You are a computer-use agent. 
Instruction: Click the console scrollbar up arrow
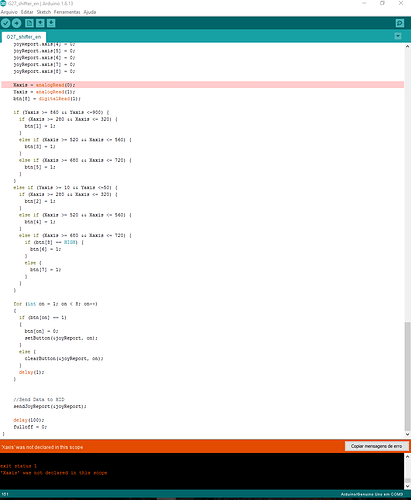(x=407, y=457)
